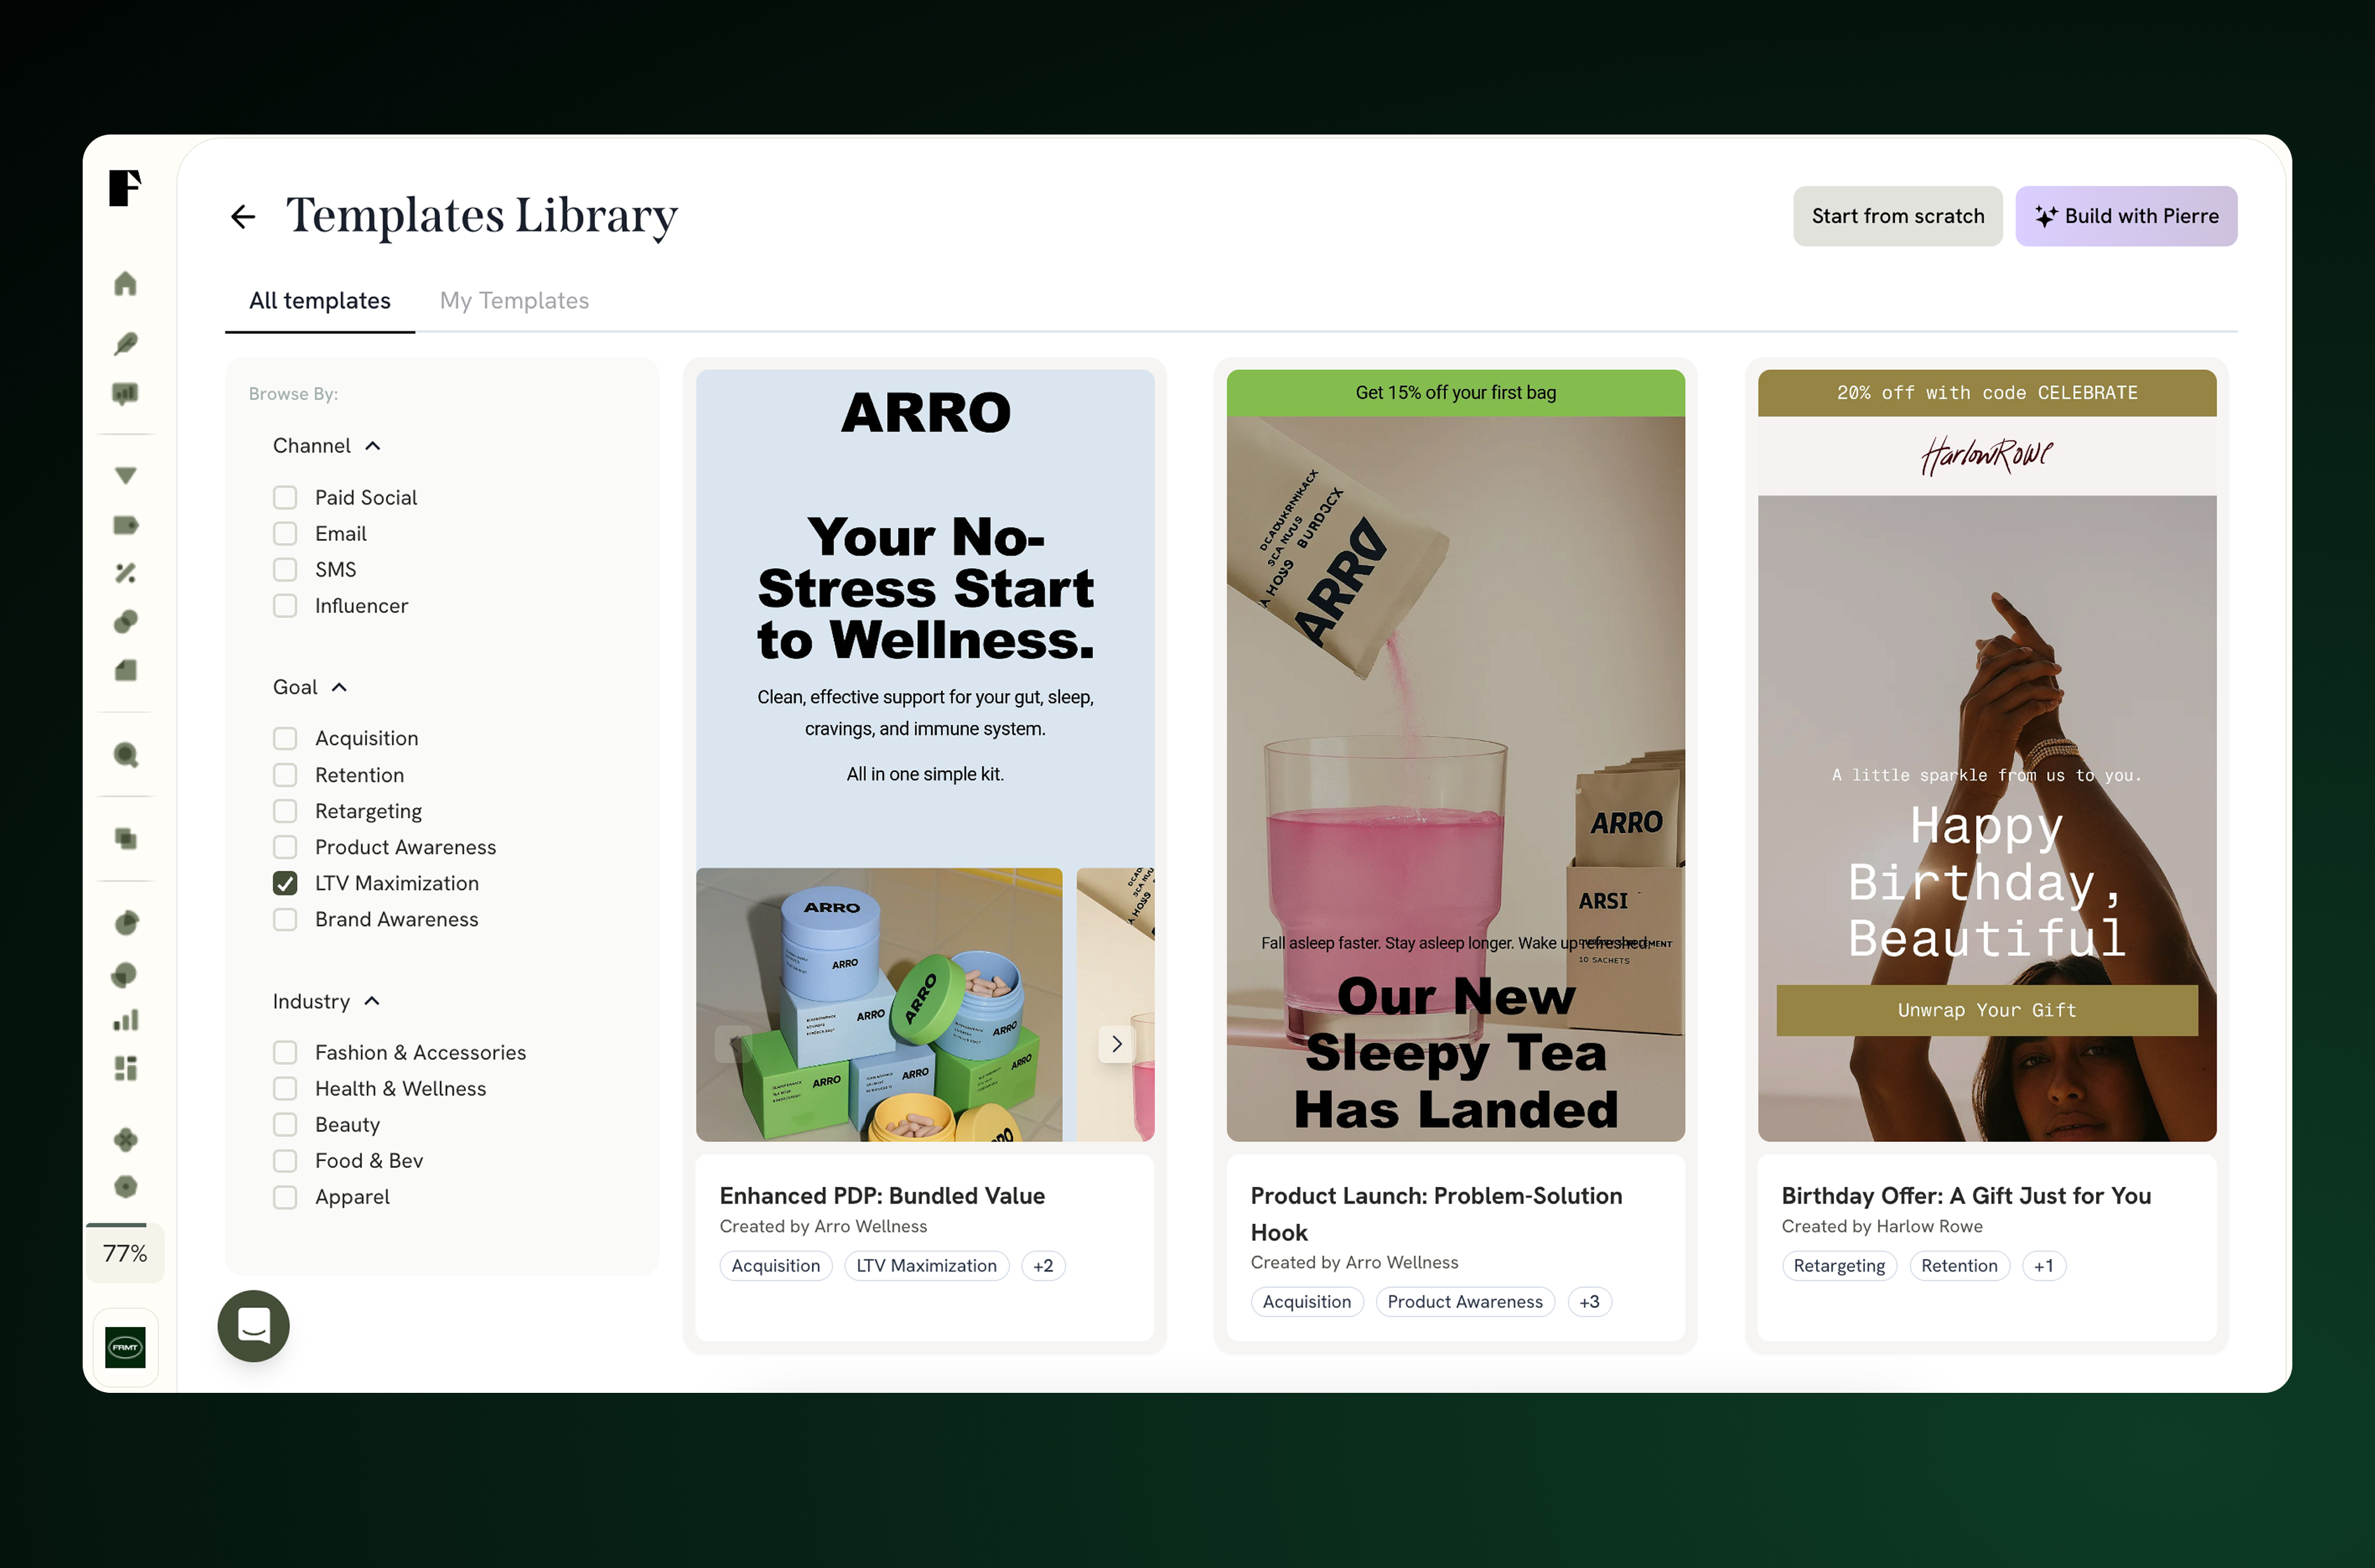The width and height of the screenshot is (2375, 1568).
Task: Open the feather quill icon in sidebar
Action: click(x=125, y=344)
